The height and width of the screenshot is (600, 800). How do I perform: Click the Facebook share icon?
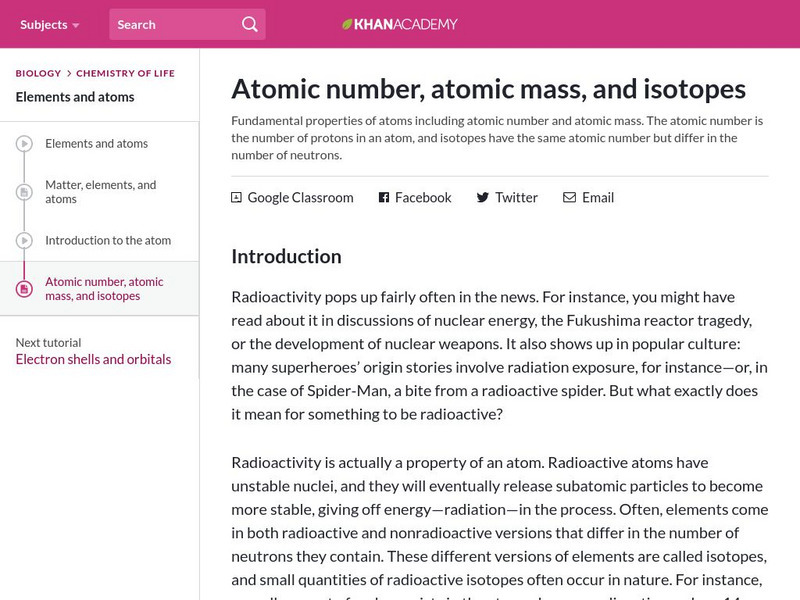[384, 198]
